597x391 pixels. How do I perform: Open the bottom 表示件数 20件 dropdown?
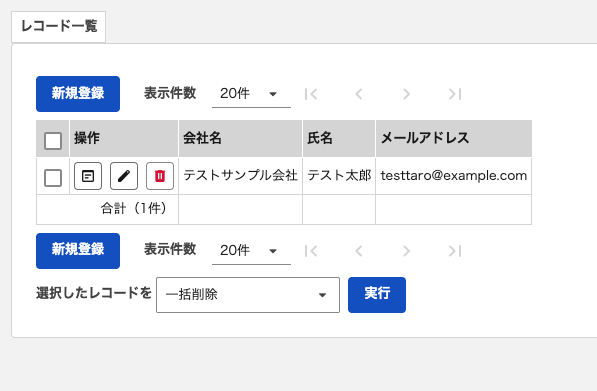pyautogui.click(x=251, y=251)
